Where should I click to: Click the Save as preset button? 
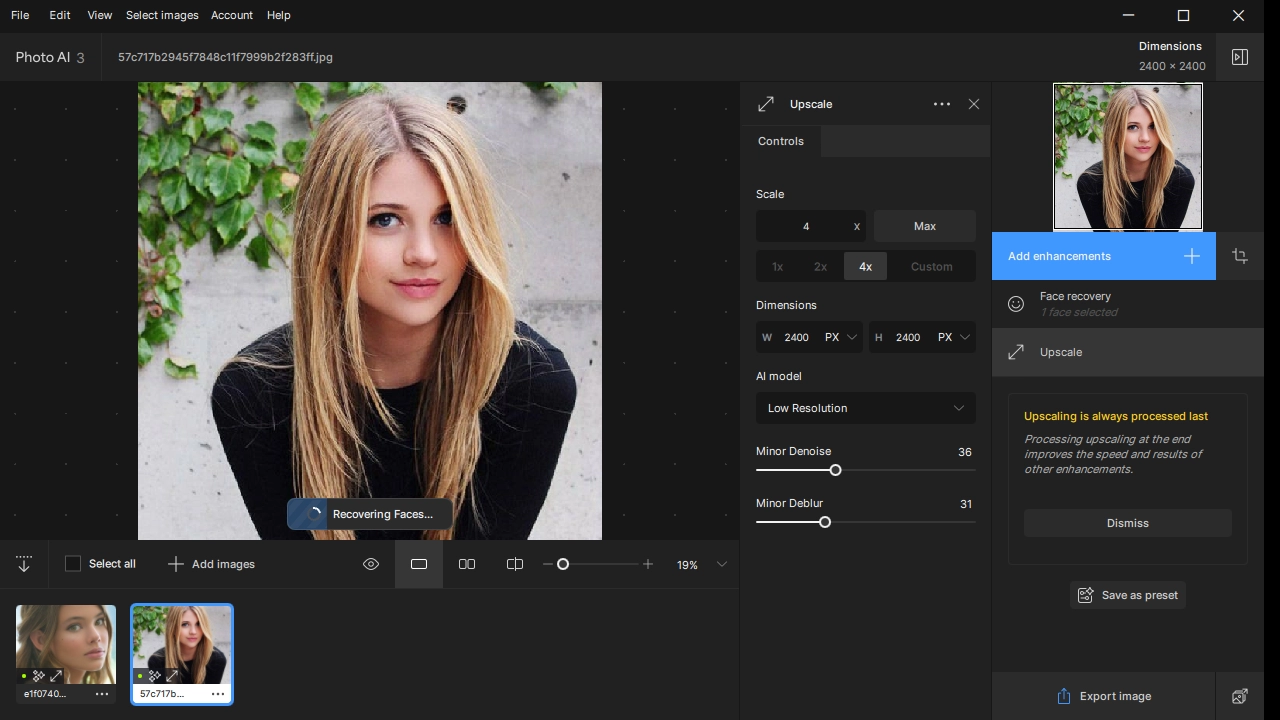[x=1127, y=595]
